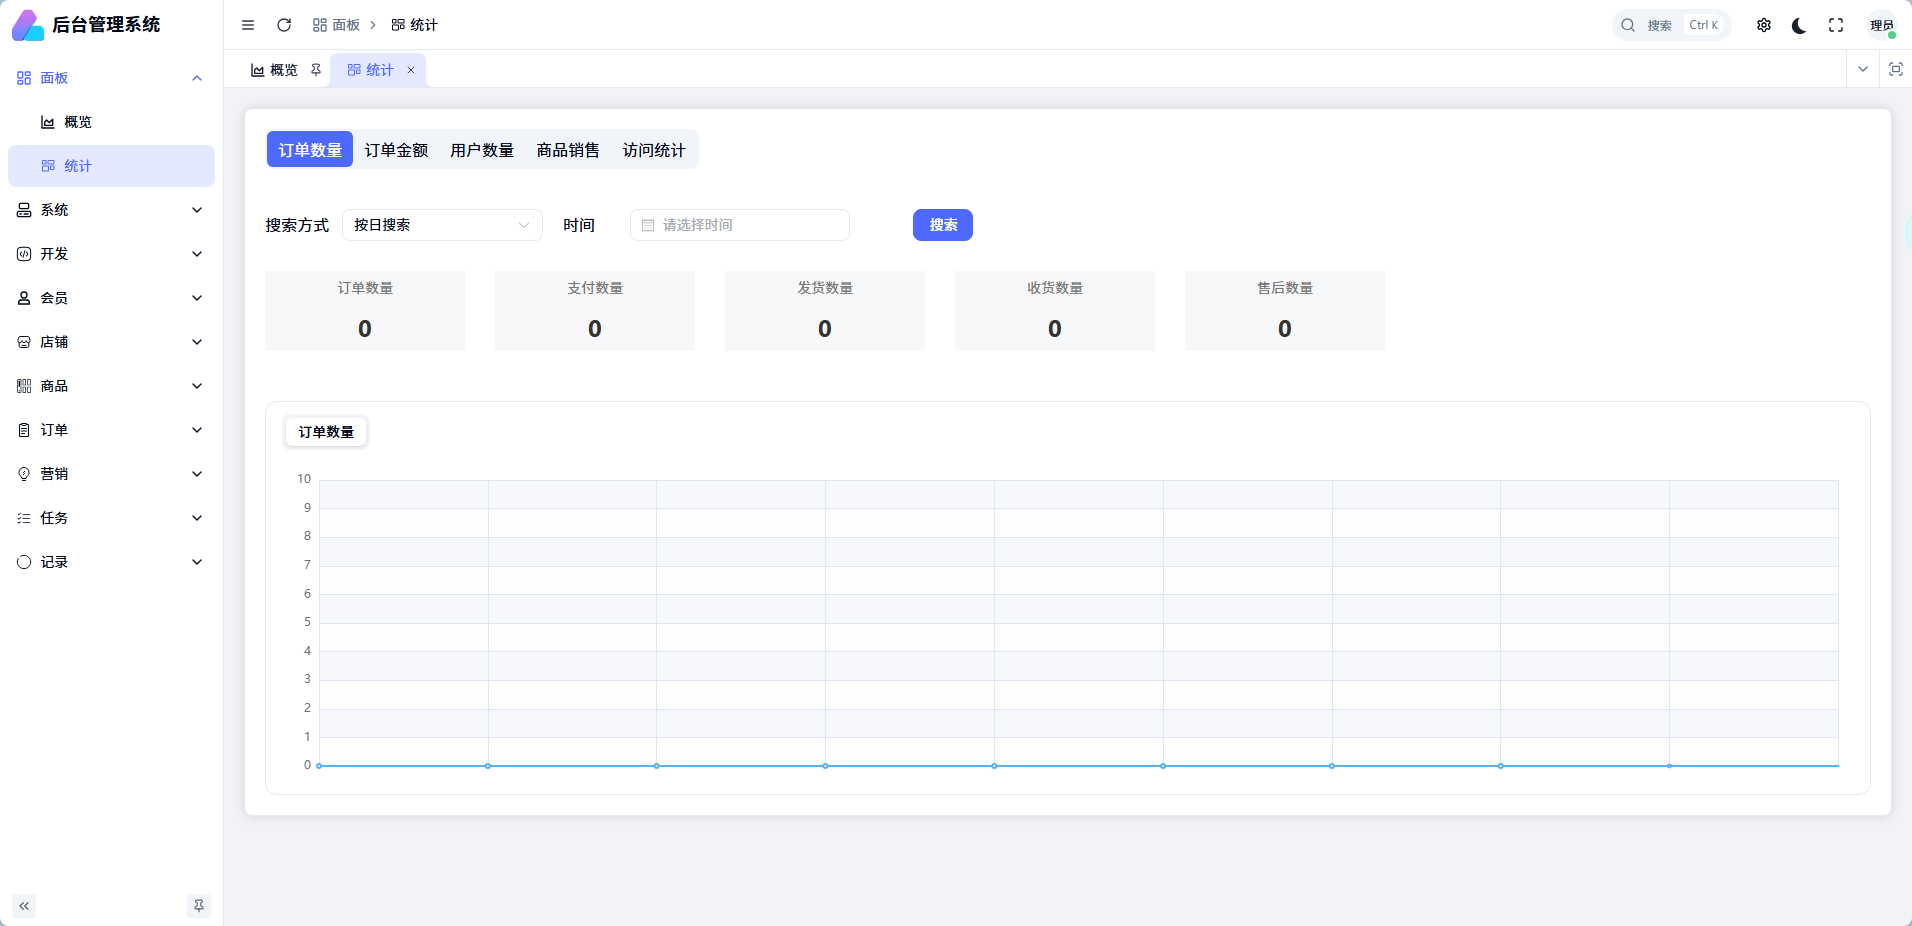Switch to the 订单金额 tab
This screenshot has height=926, width=1912.
coord(396,149)
